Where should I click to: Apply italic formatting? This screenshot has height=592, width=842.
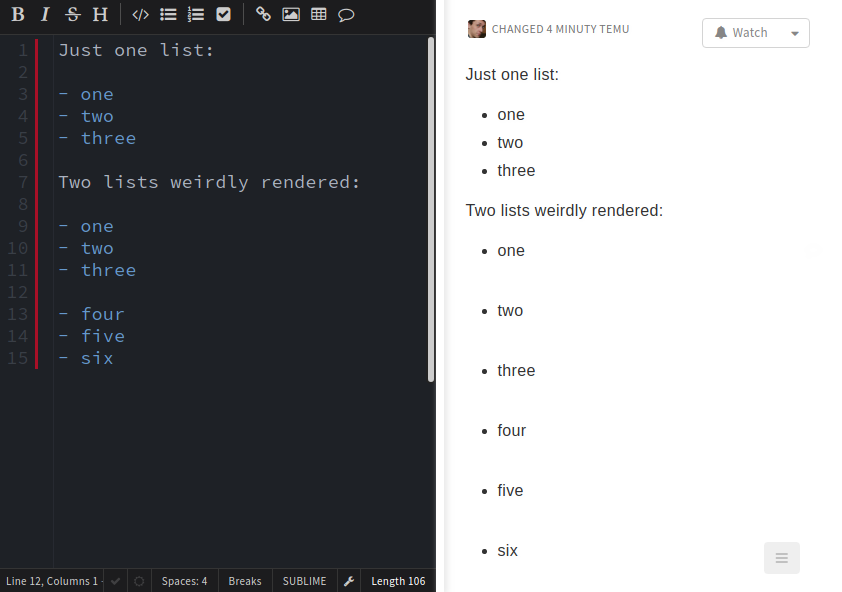(44, 14)
